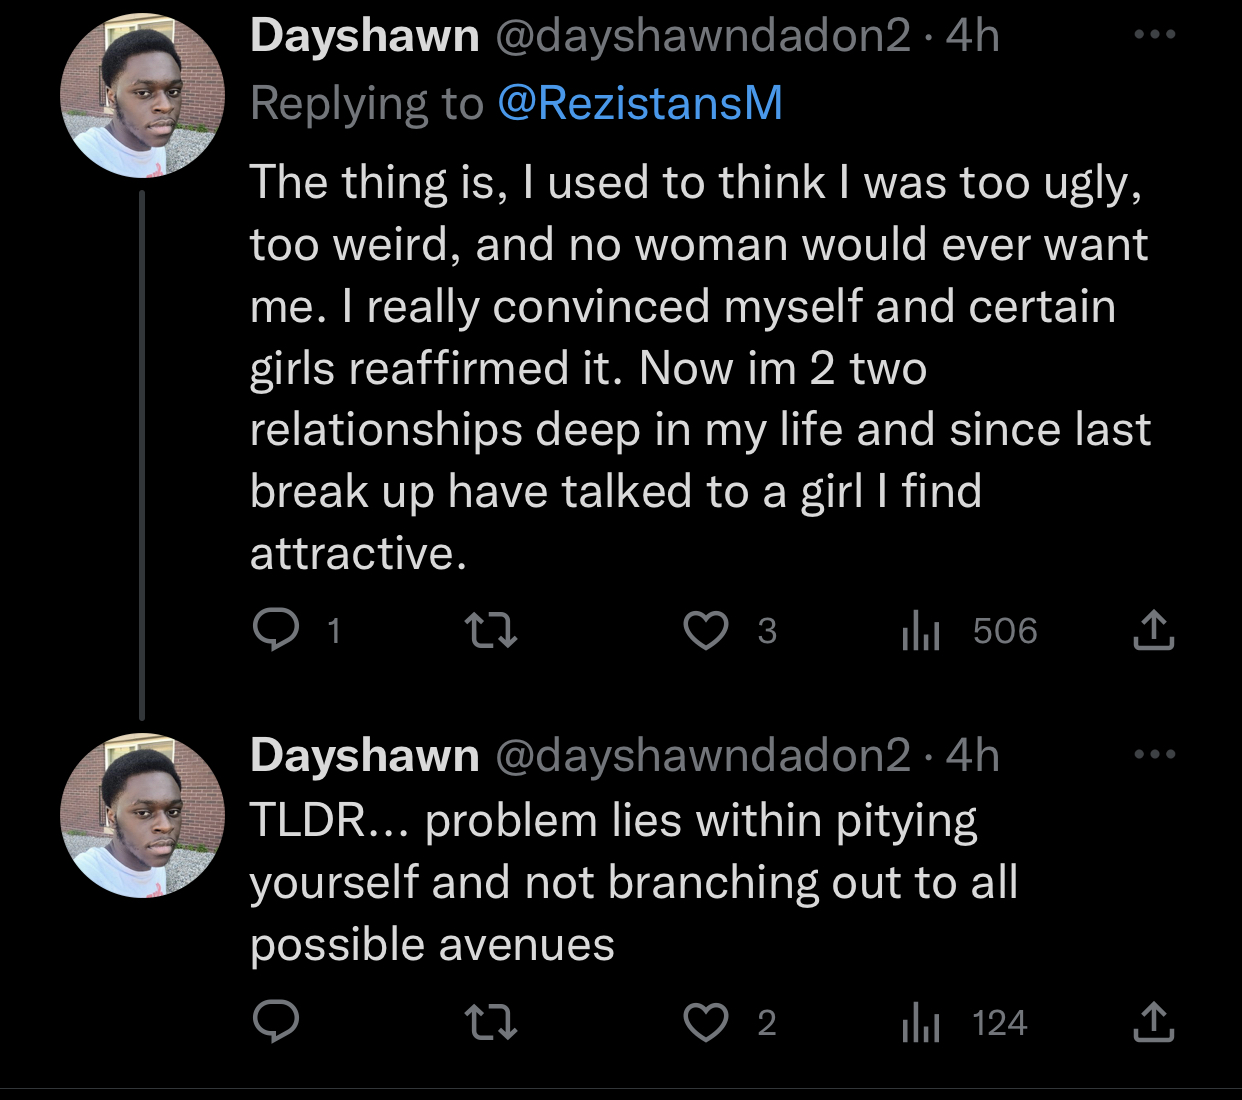The width and height of the screenshot is (1242, 1100).
Task: View Dayshawn's avatar on first tweet
Action: tap(142, 96)
